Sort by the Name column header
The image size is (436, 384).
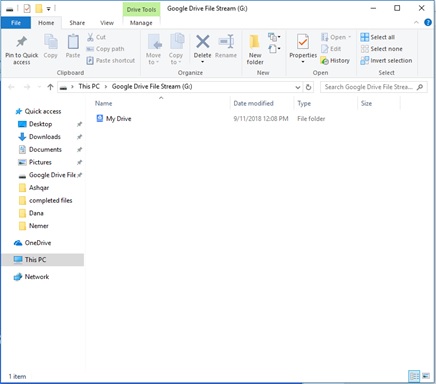tap(104, 103)
